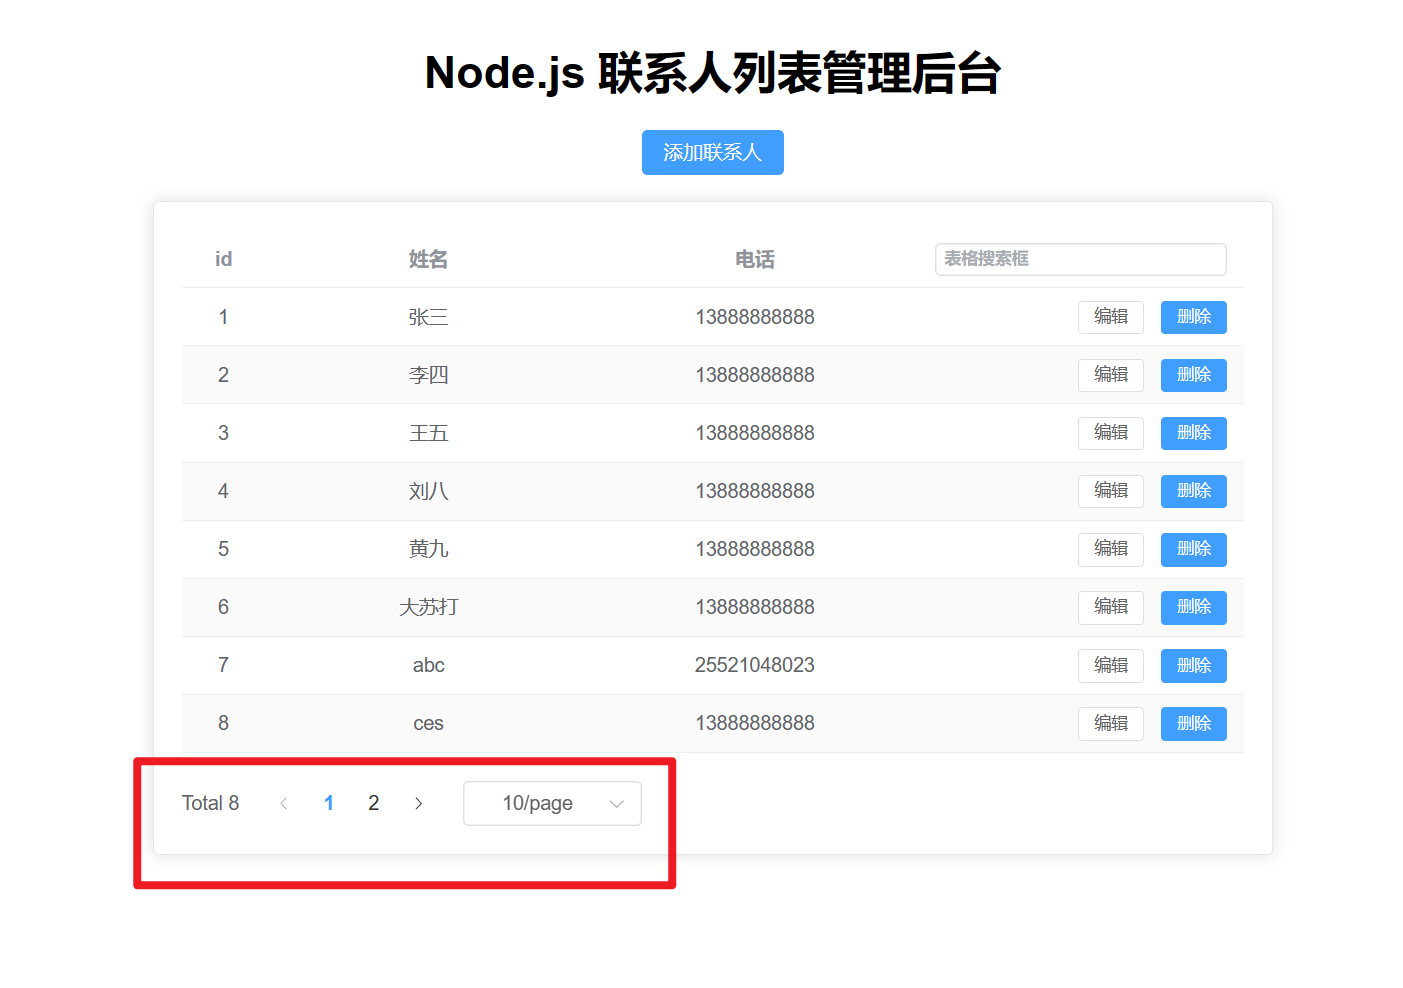Go to next page arrow
Image resolution: width=1403 pixels, height=988 pixels.
tap(418, 803)
